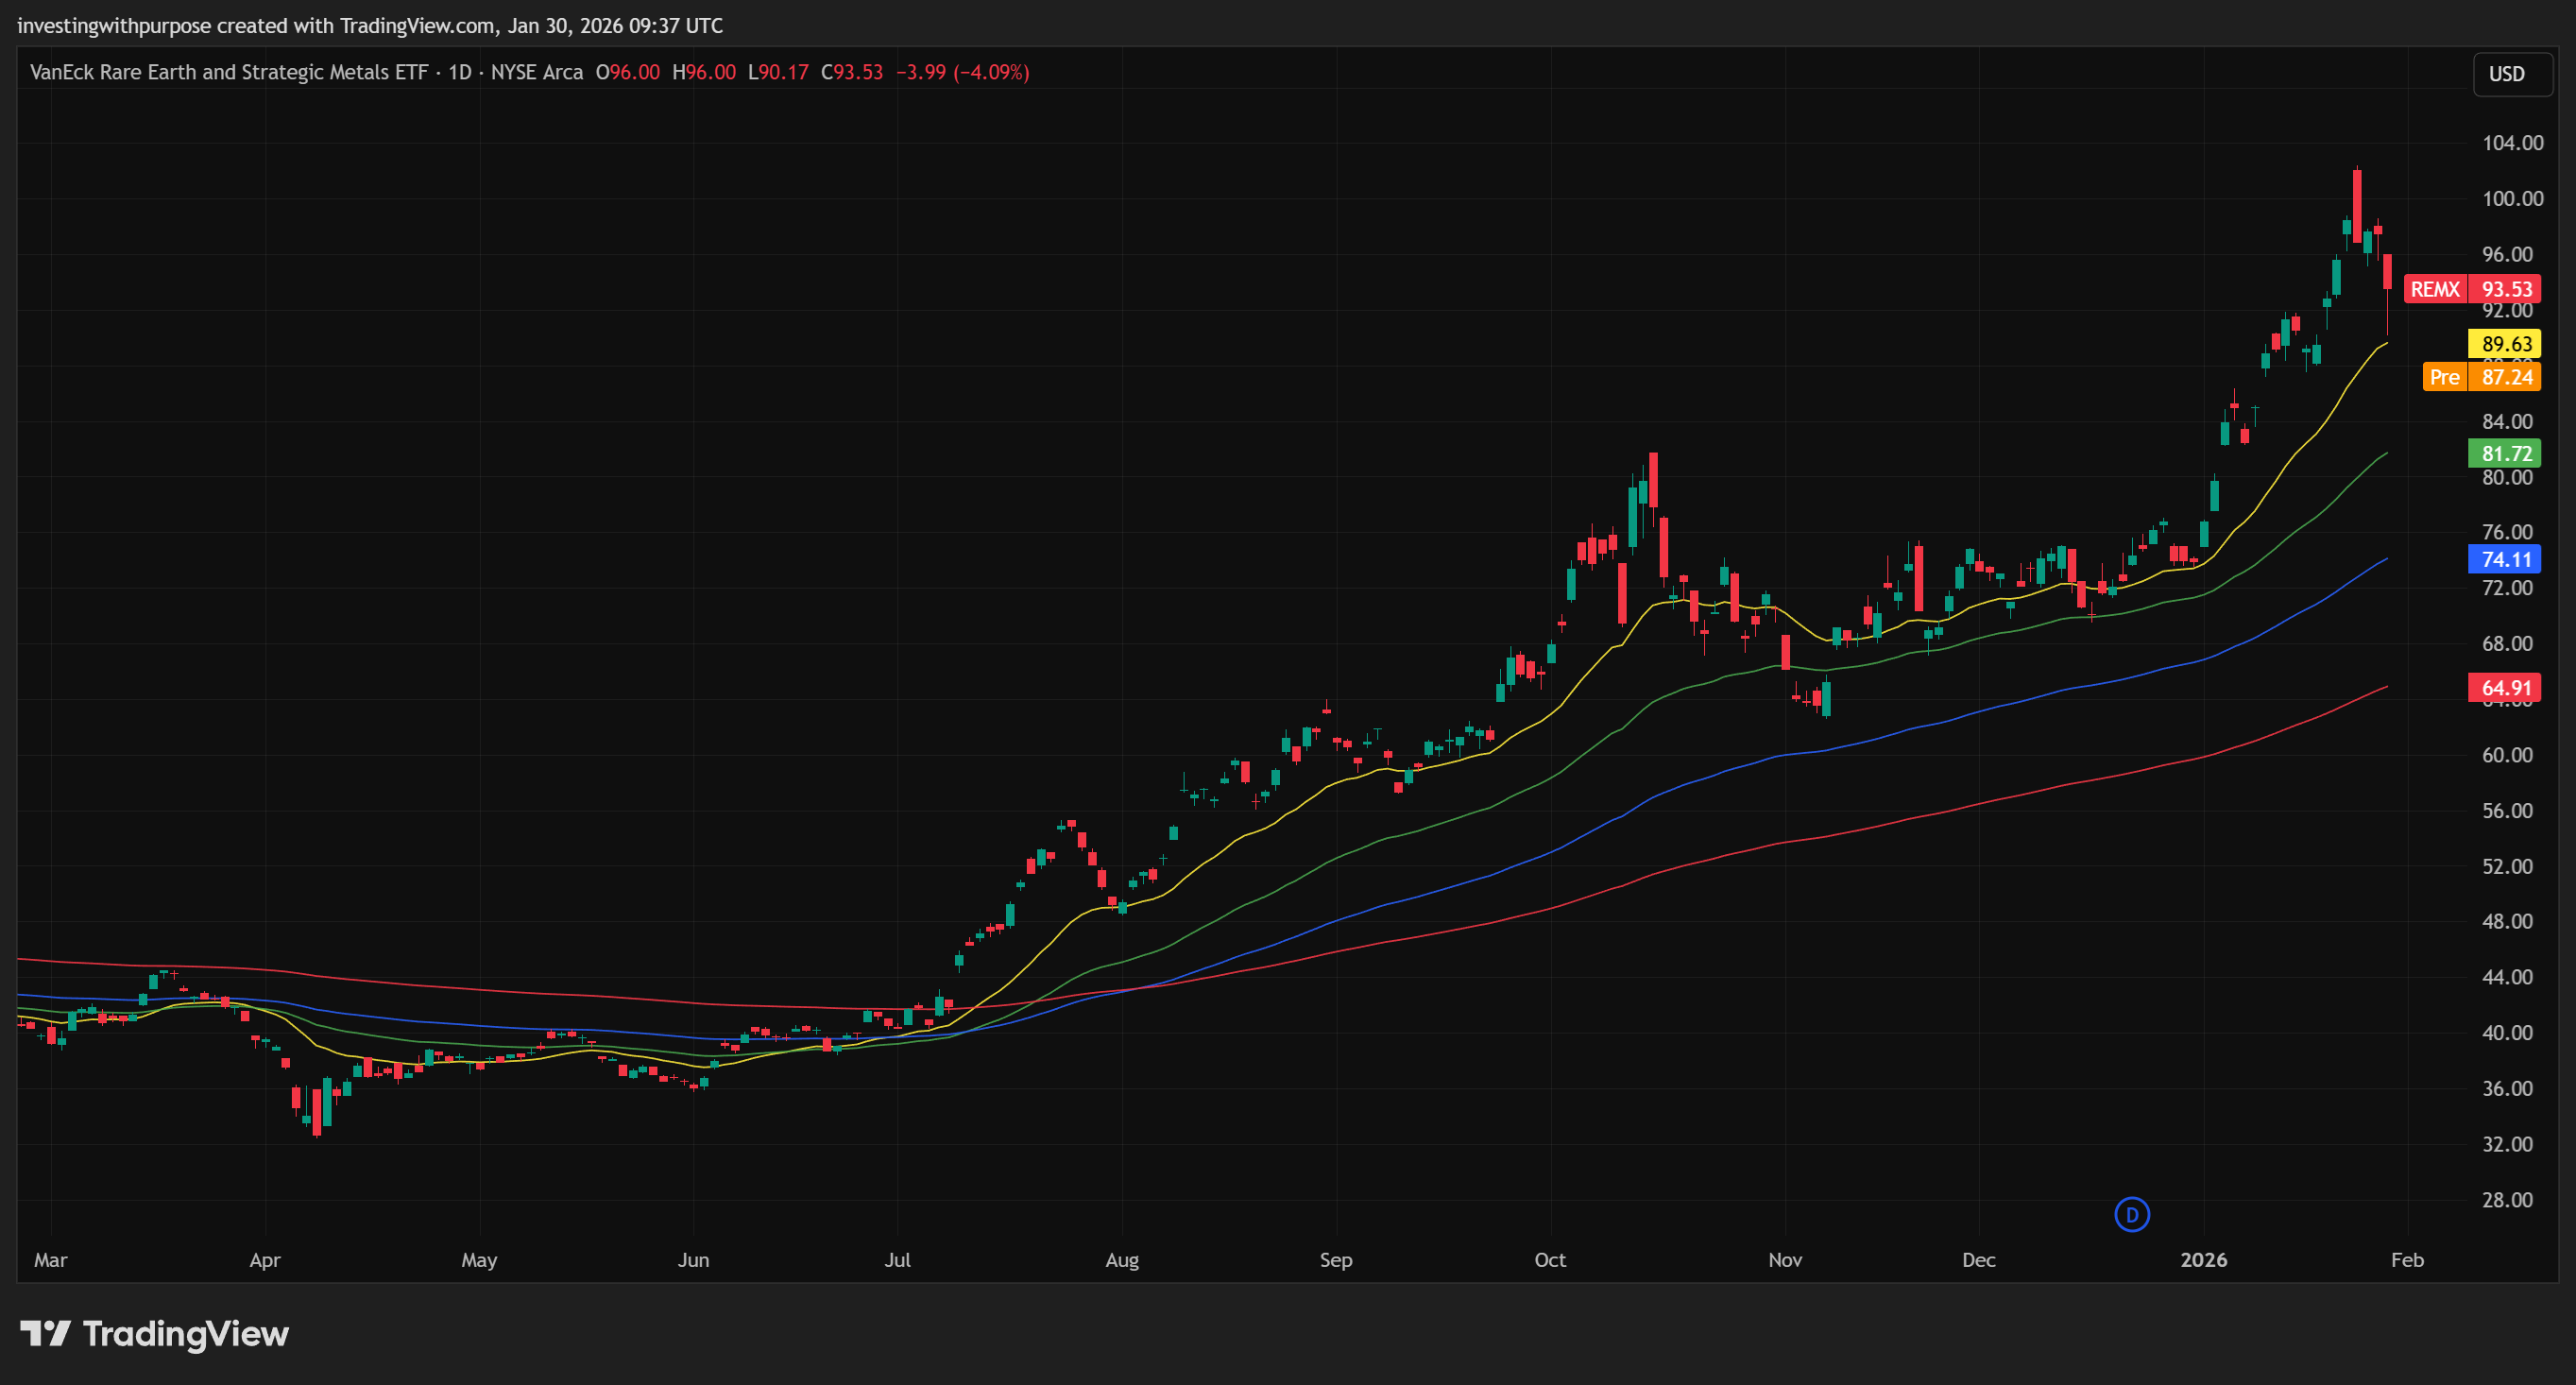This screenshot has width=2576, height=1385.
Task: Click the VanEck Rare Earth ETF title
Action: [x=228, y=72]
